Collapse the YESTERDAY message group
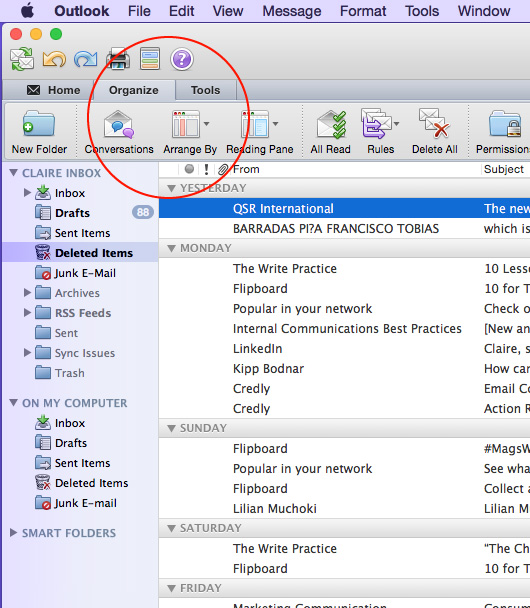Screen dimensions: 530x608 tap(171, 188)
